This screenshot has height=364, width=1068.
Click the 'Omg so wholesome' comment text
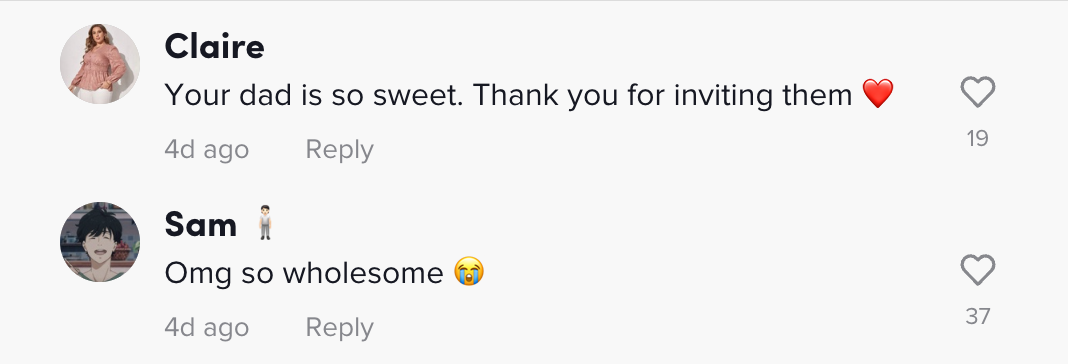[304, 273]
